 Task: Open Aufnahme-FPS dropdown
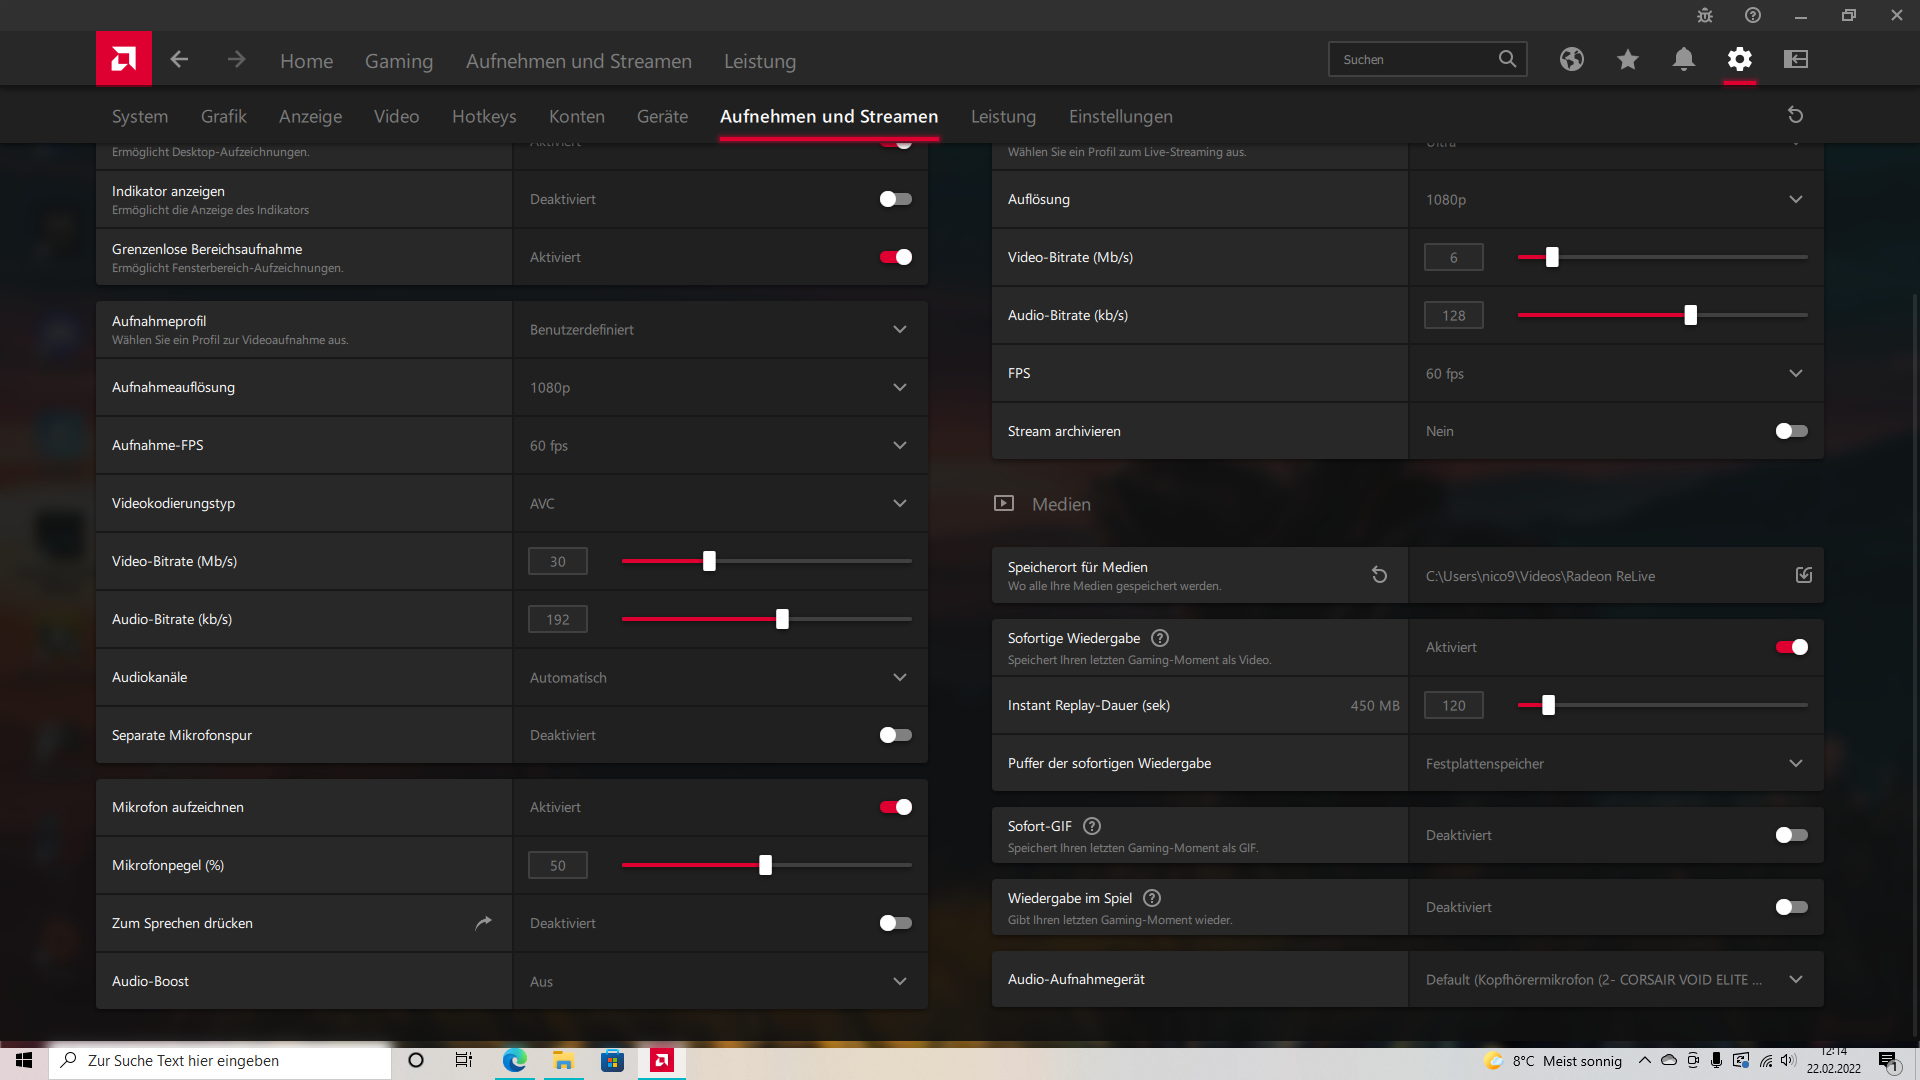pyautogui.click(x=720, y=445)
